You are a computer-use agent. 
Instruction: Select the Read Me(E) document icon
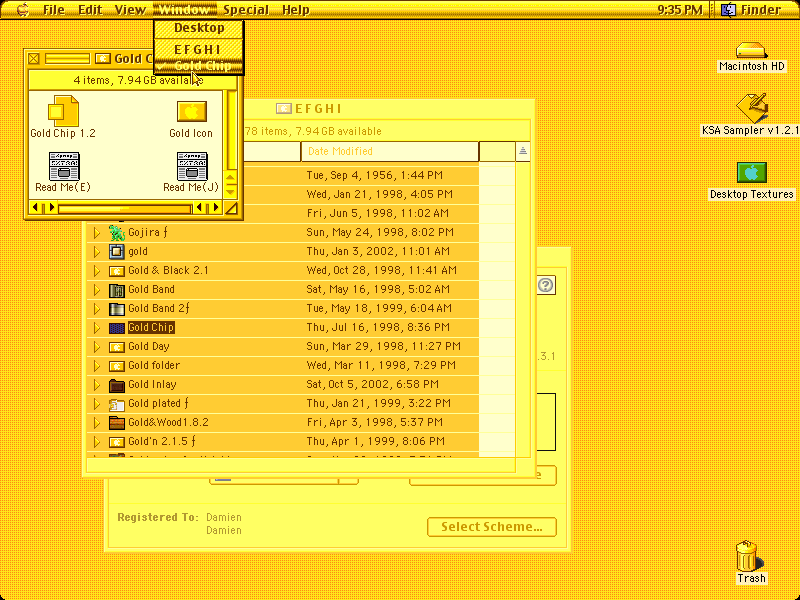click(64, 166)
